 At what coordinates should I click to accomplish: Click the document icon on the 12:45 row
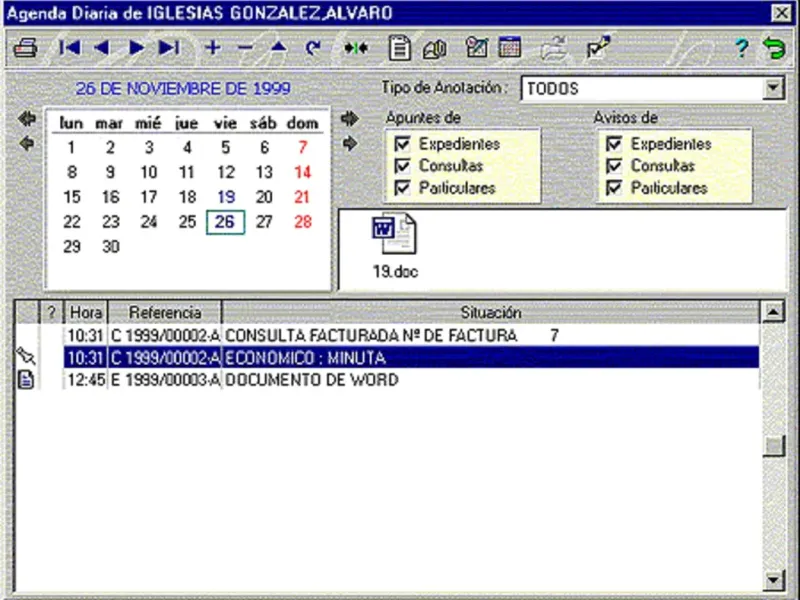click(x=26, y=380)
